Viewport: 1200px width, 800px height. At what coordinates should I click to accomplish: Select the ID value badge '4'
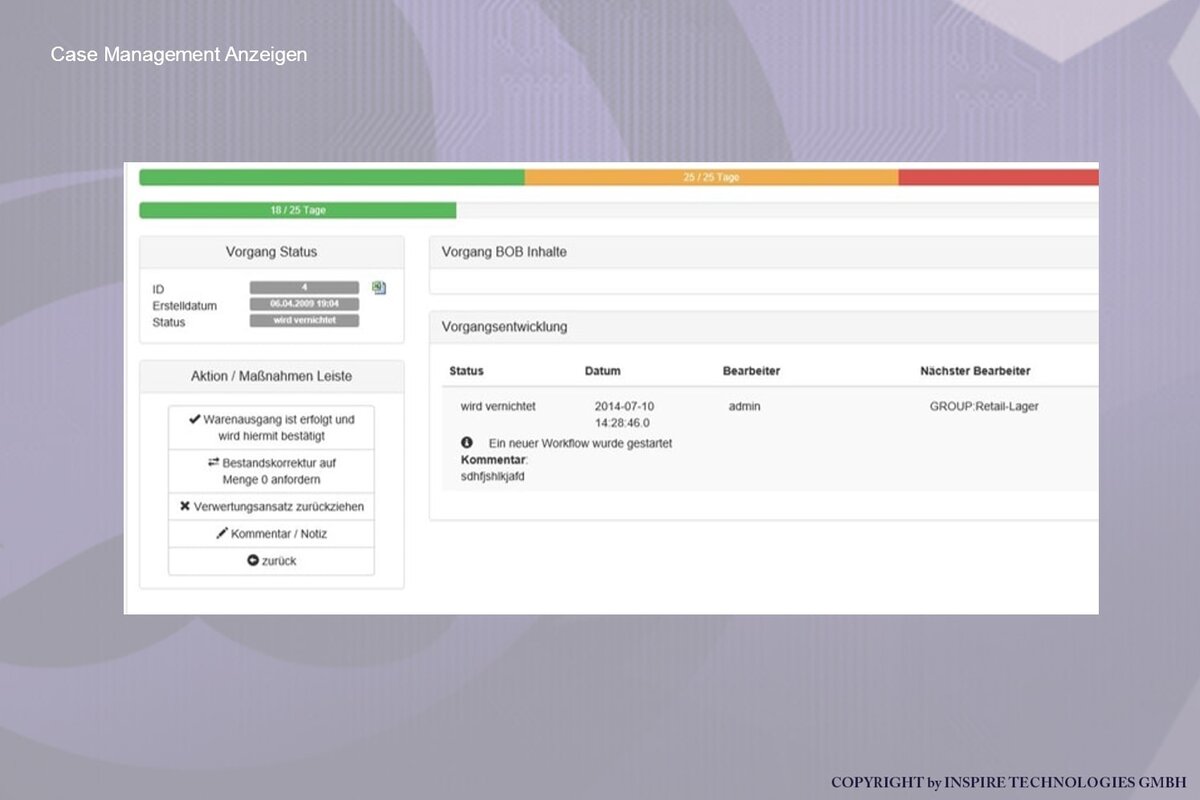304,288
